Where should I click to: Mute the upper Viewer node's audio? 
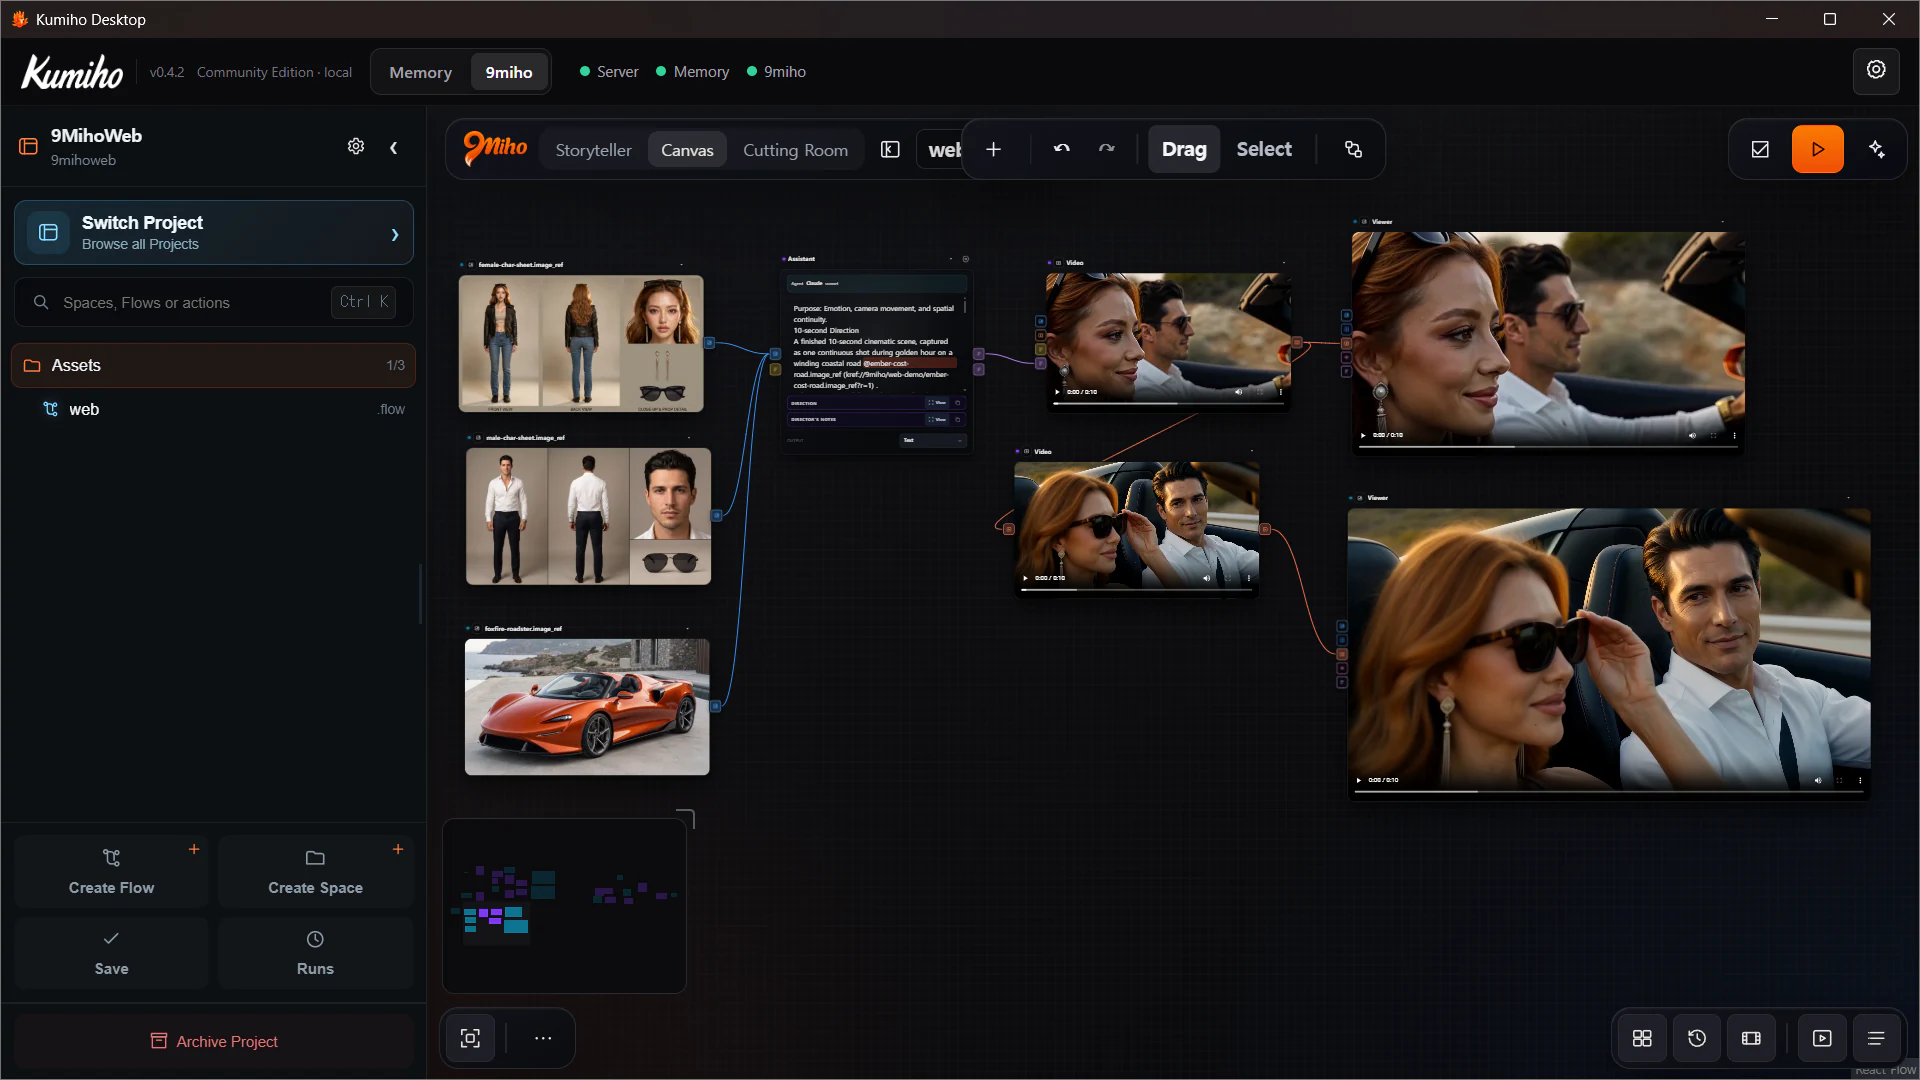coord(1692,435)
